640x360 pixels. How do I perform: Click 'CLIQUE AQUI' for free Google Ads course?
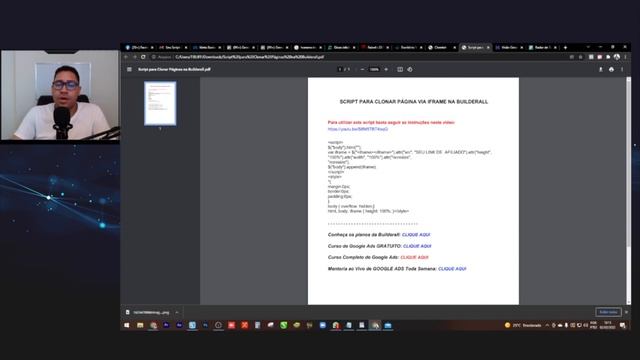coord(417,246)
